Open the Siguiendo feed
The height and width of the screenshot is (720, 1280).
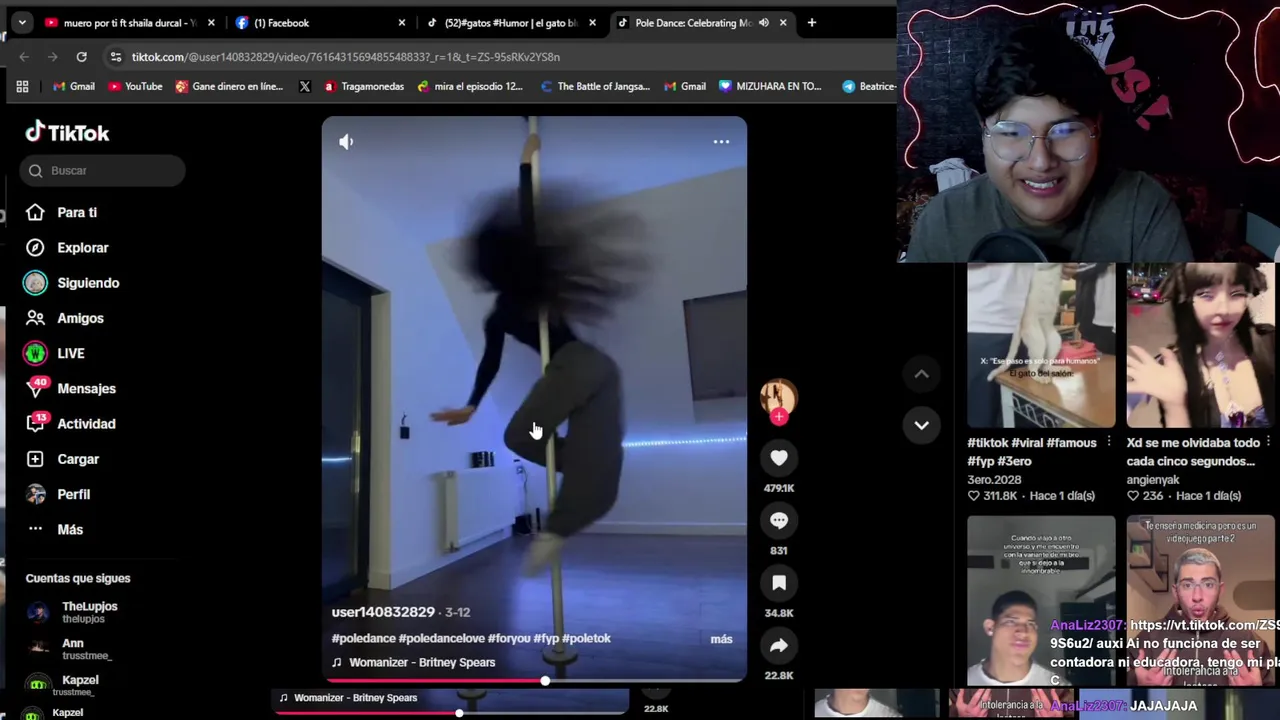(88, 283)
